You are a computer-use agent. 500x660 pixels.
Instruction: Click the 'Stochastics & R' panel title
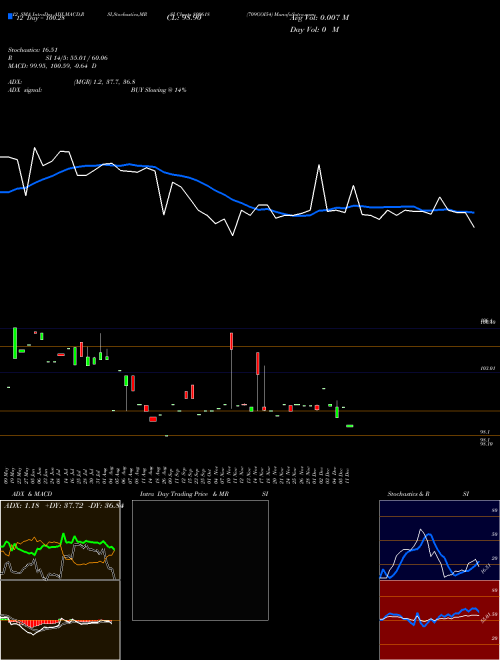(409, 494)
